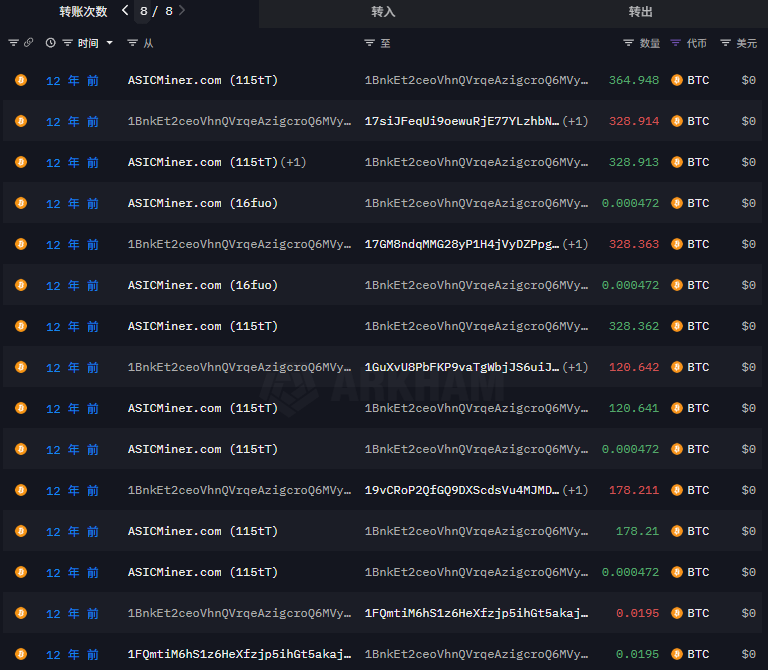Click Bitcoin chain icon in 328.363 row
The width and height of the screenshot is (768, 670).
[x=21, y=244]
